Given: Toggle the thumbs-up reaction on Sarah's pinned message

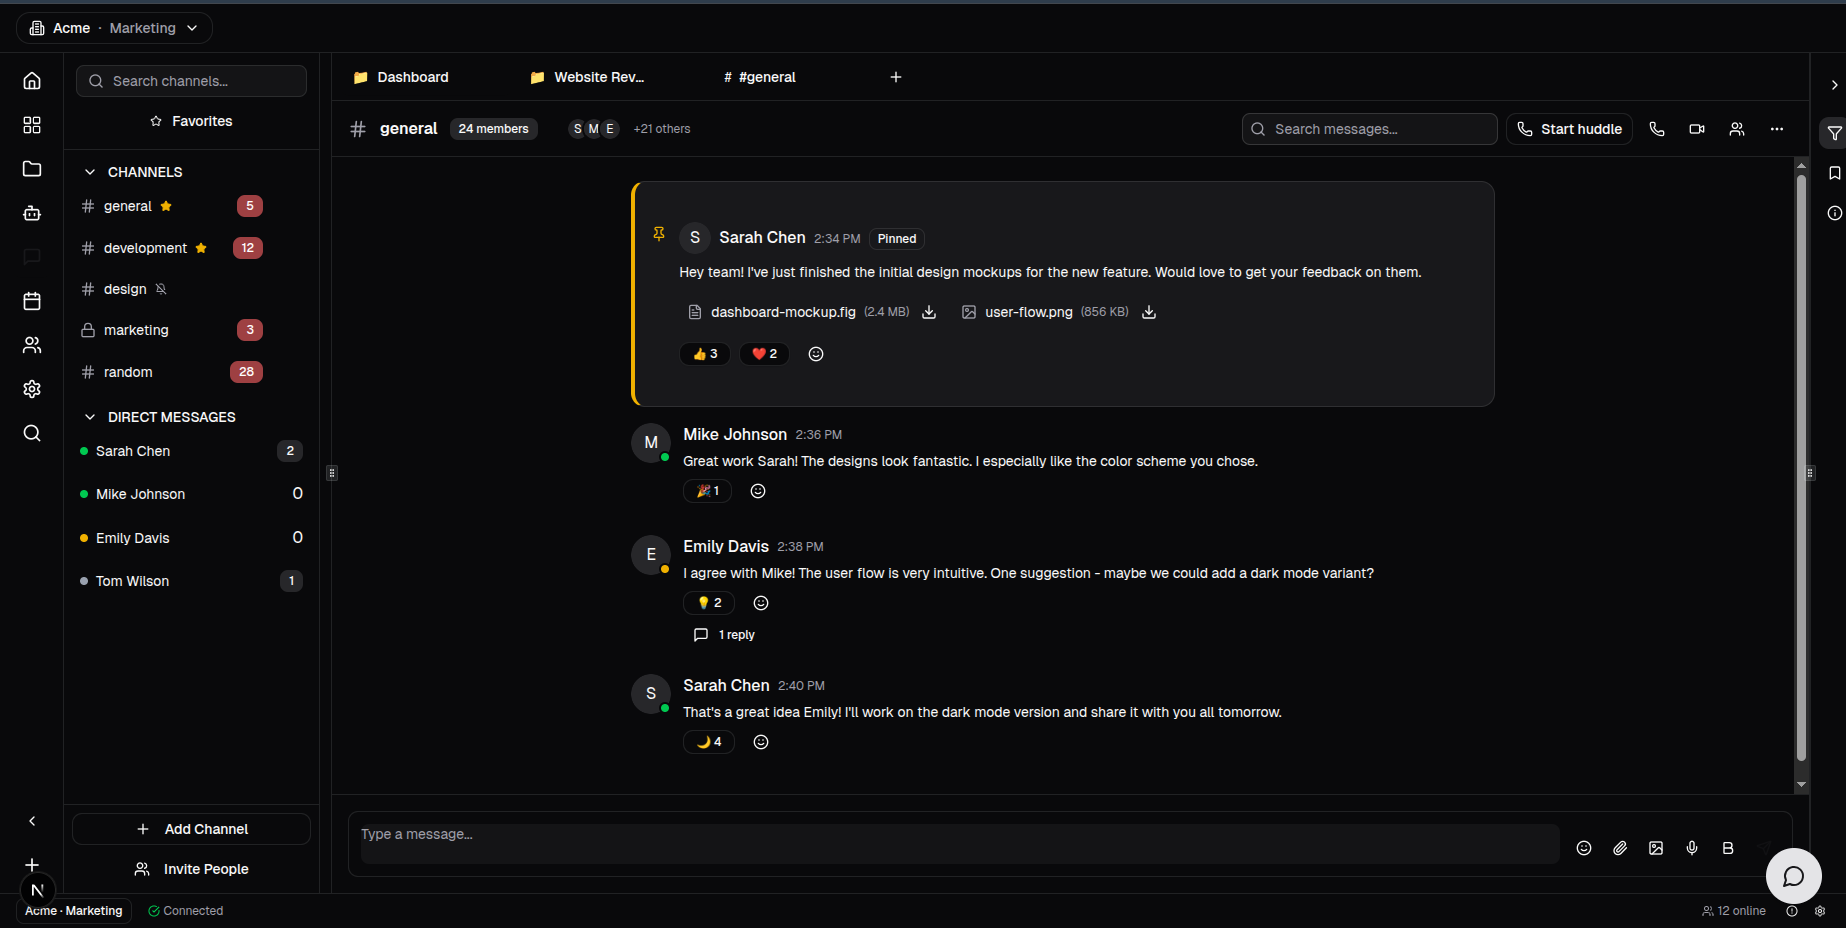Looking at the screenshot, I should [x=705, y=354].
